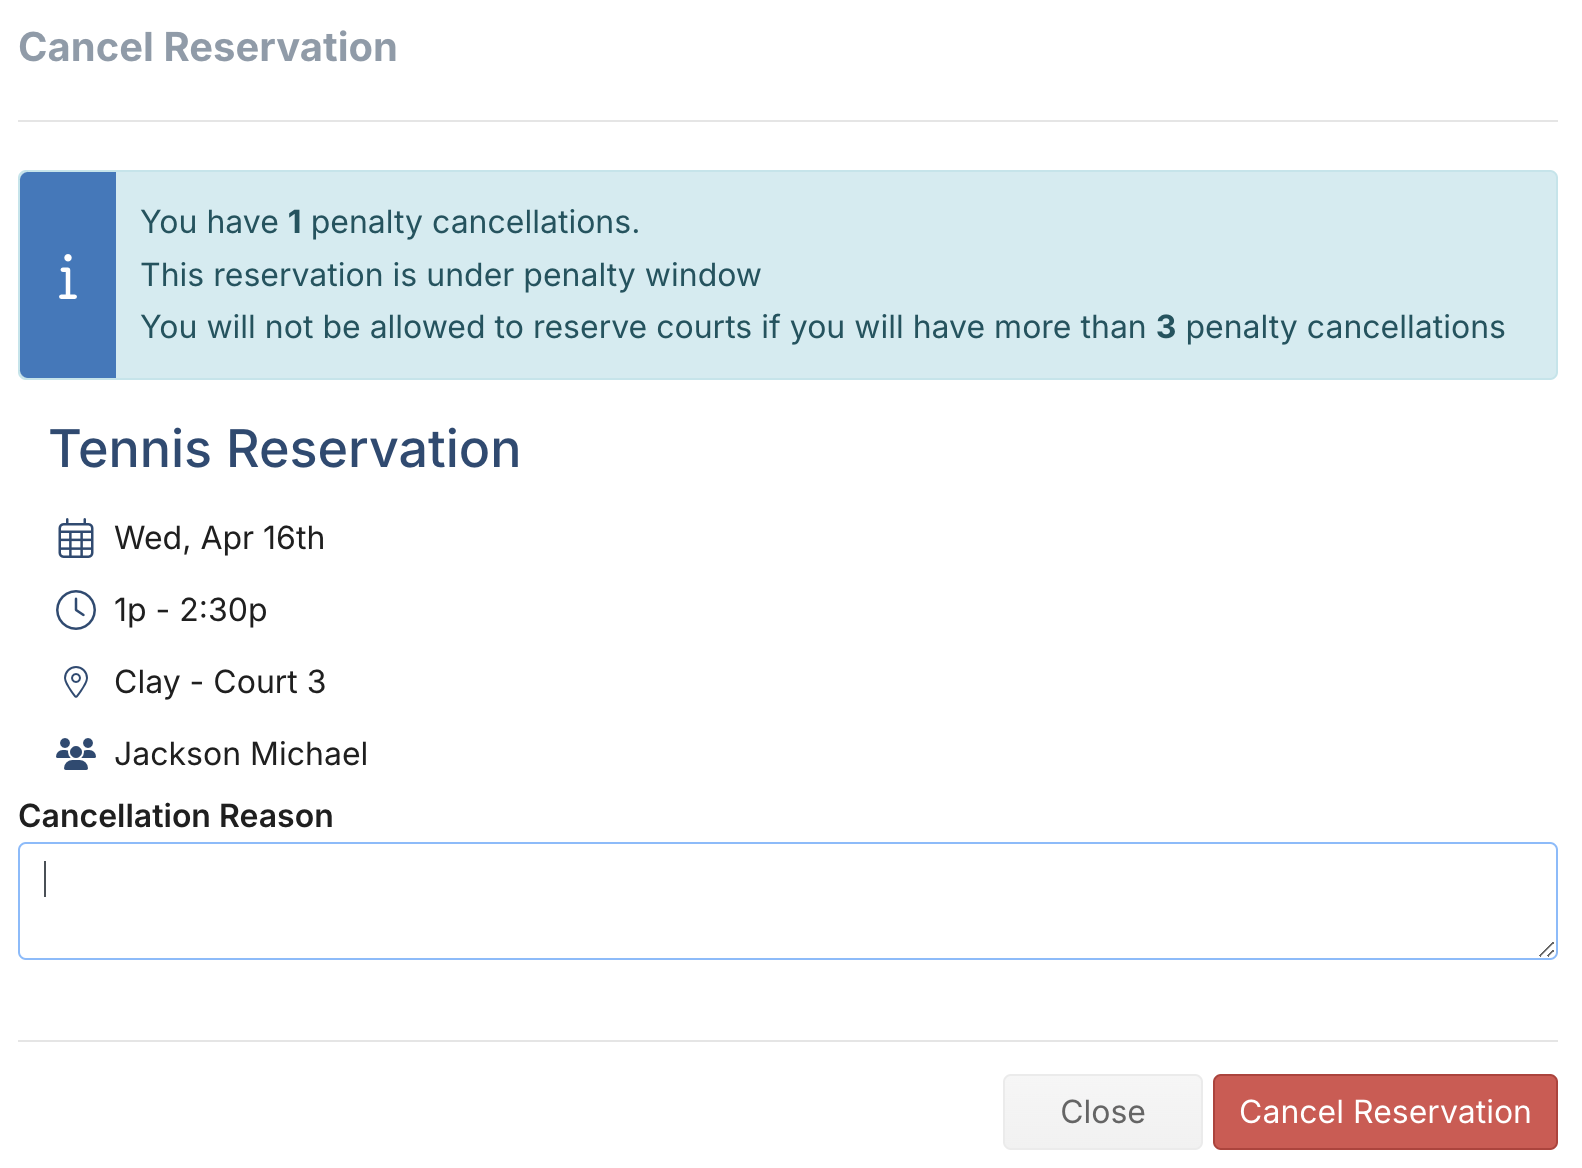This screenshot has width=1582, height=1168.
Task: Confirm with the red Cancel Reservation button
Action: pyautogui.click(x=1384, y=1112)
